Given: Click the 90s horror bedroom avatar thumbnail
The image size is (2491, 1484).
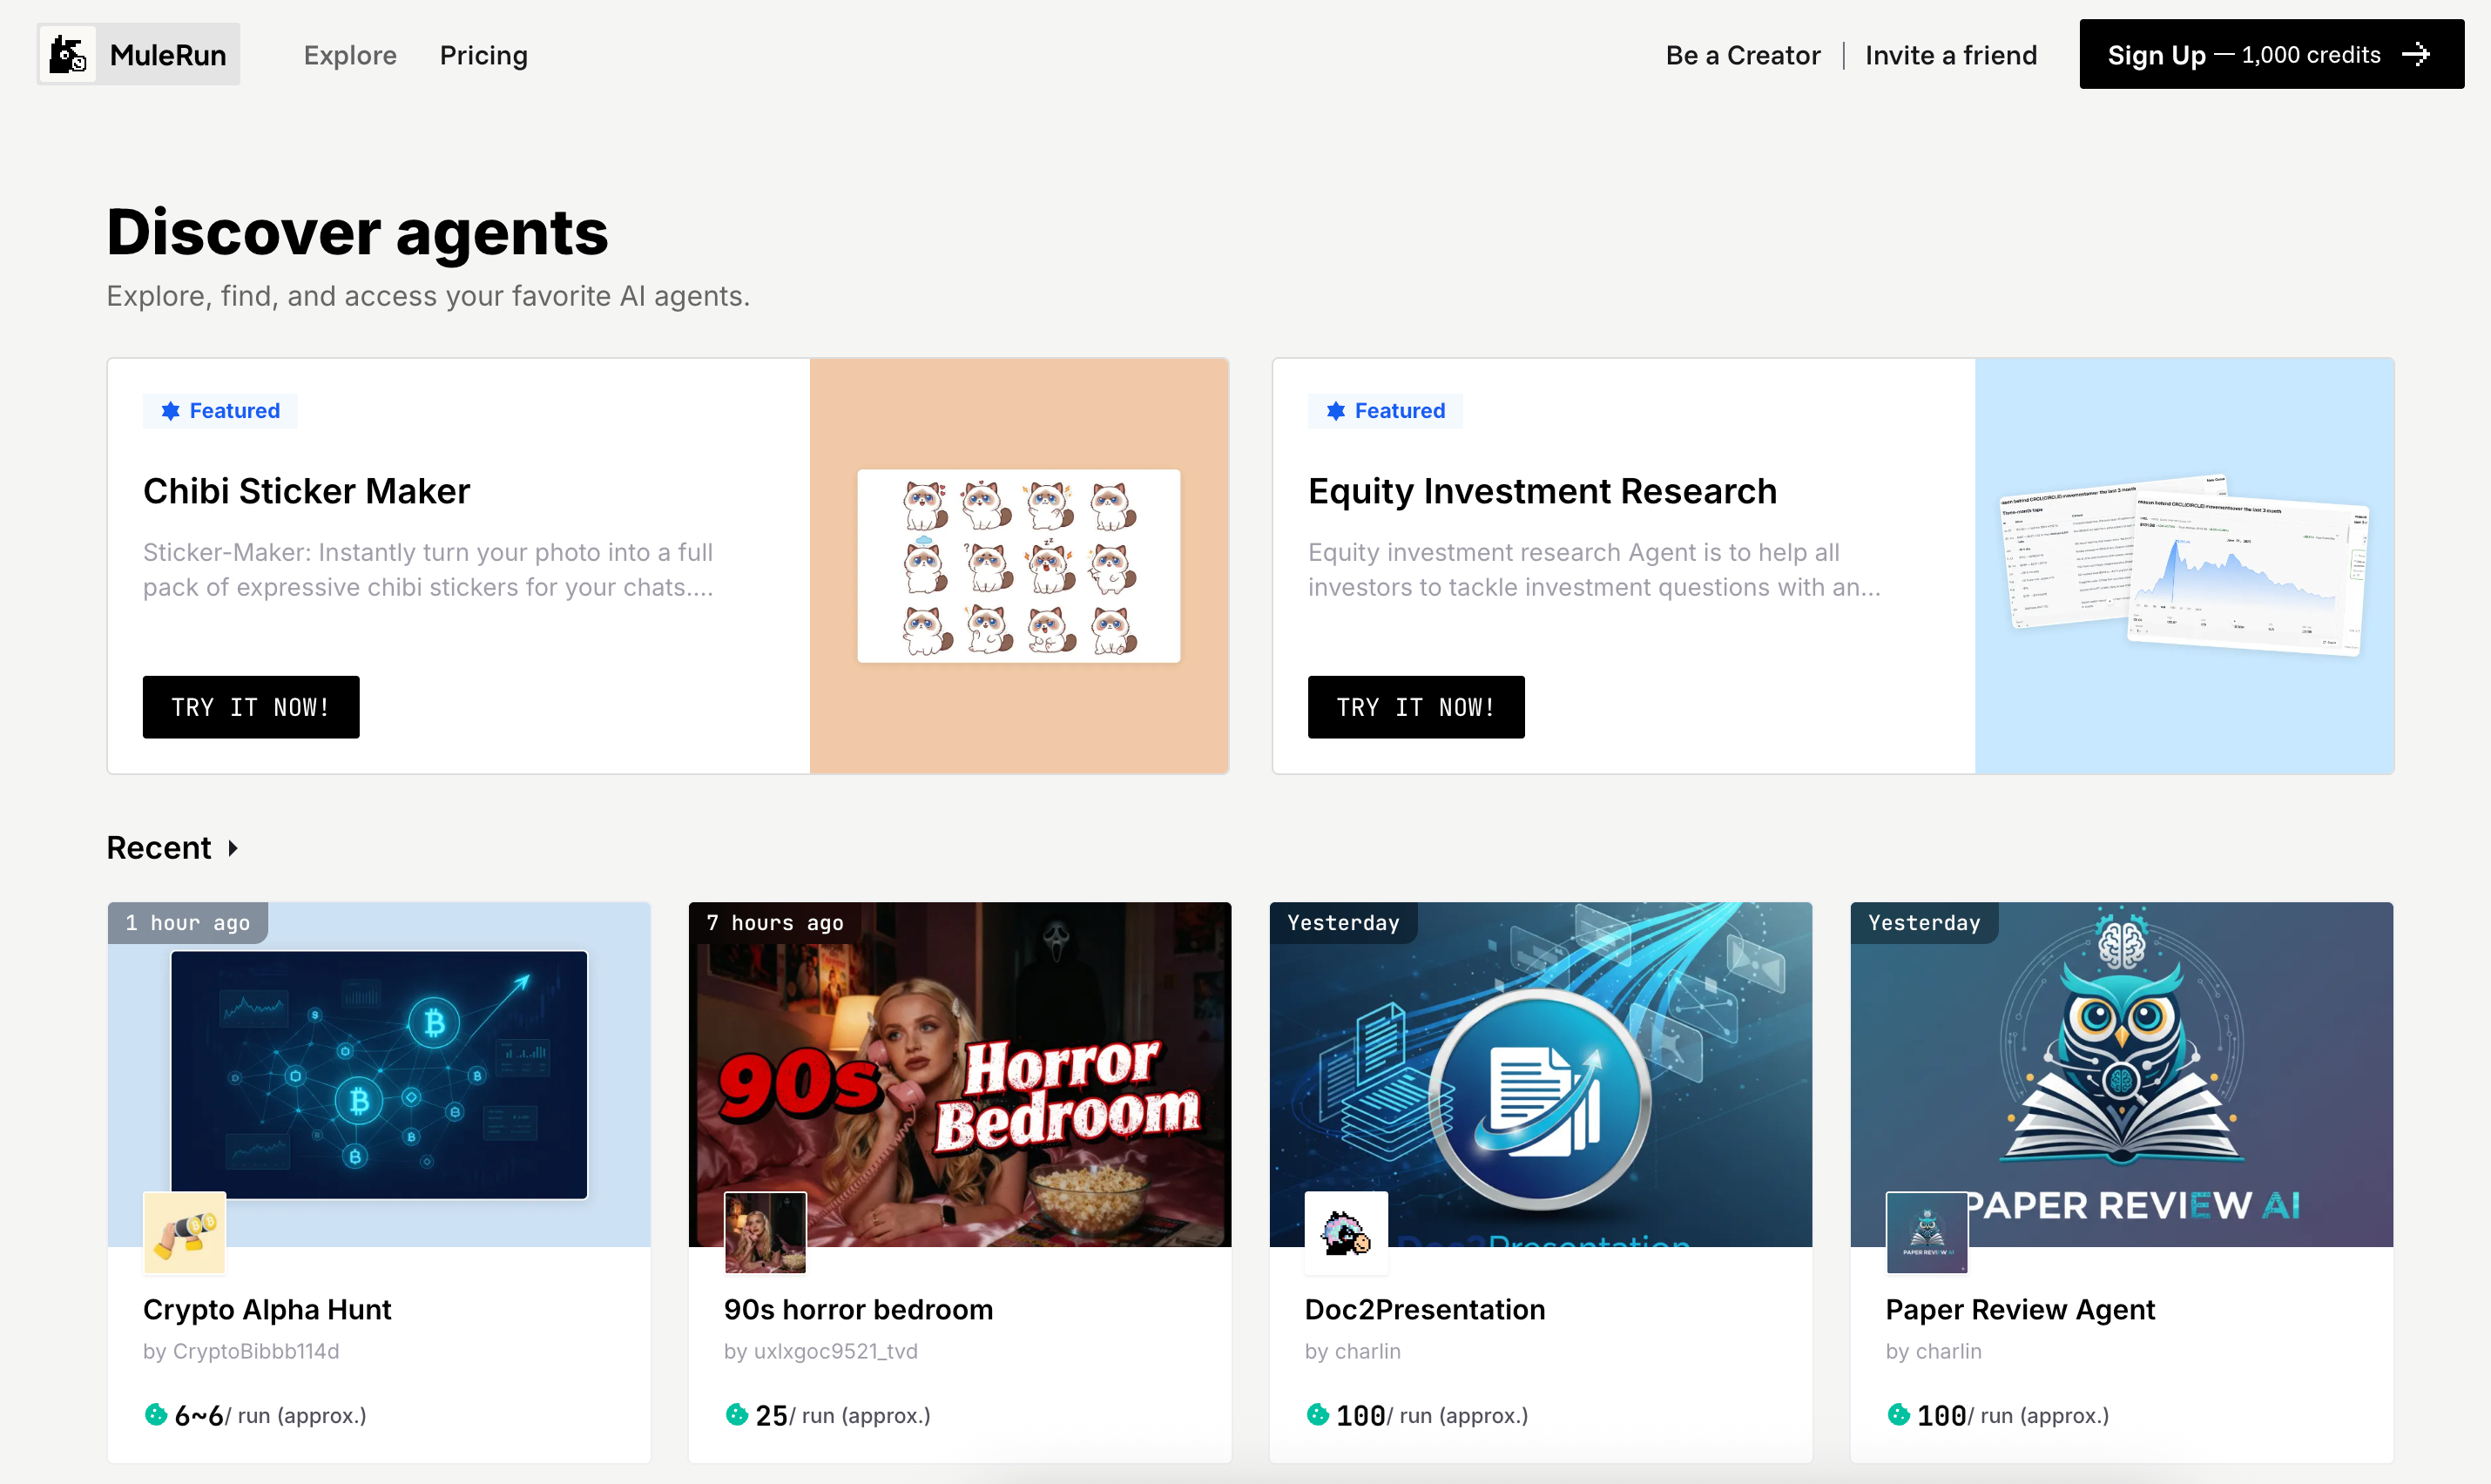Looking at the screenshot, I should 765,1232.
